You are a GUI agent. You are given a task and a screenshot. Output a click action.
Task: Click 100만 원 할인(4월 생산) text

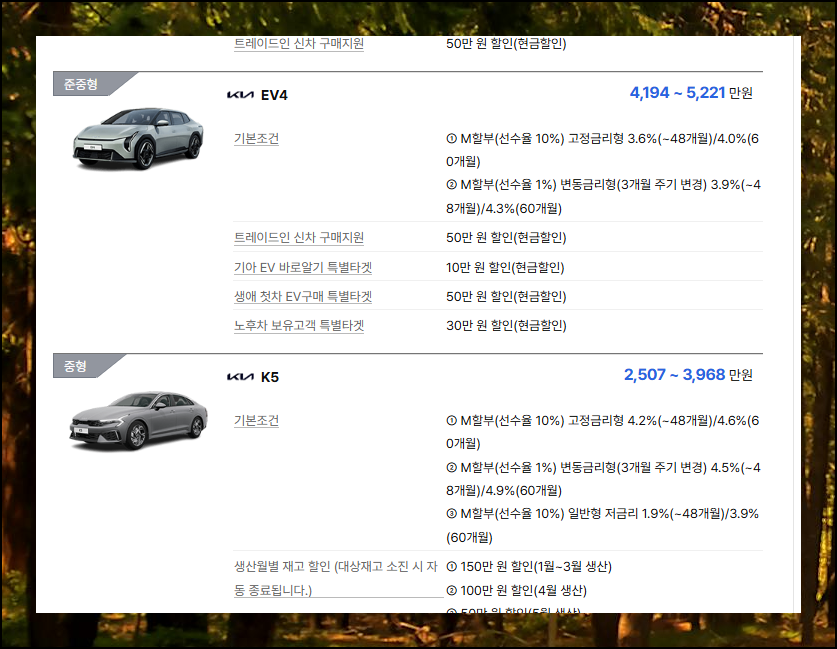516,590
